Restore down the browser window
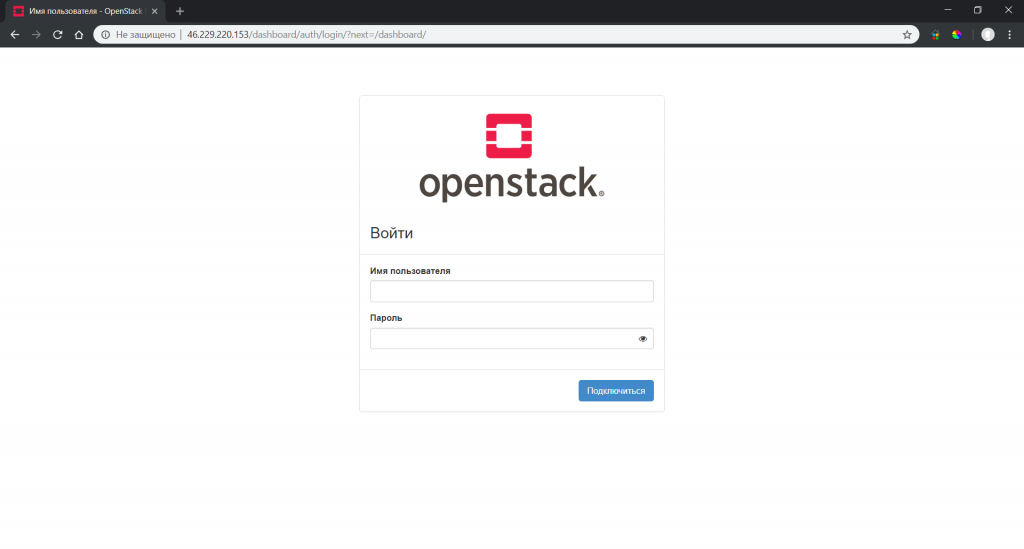This screenshot has width=1024, height=549. tap(978, 10)
